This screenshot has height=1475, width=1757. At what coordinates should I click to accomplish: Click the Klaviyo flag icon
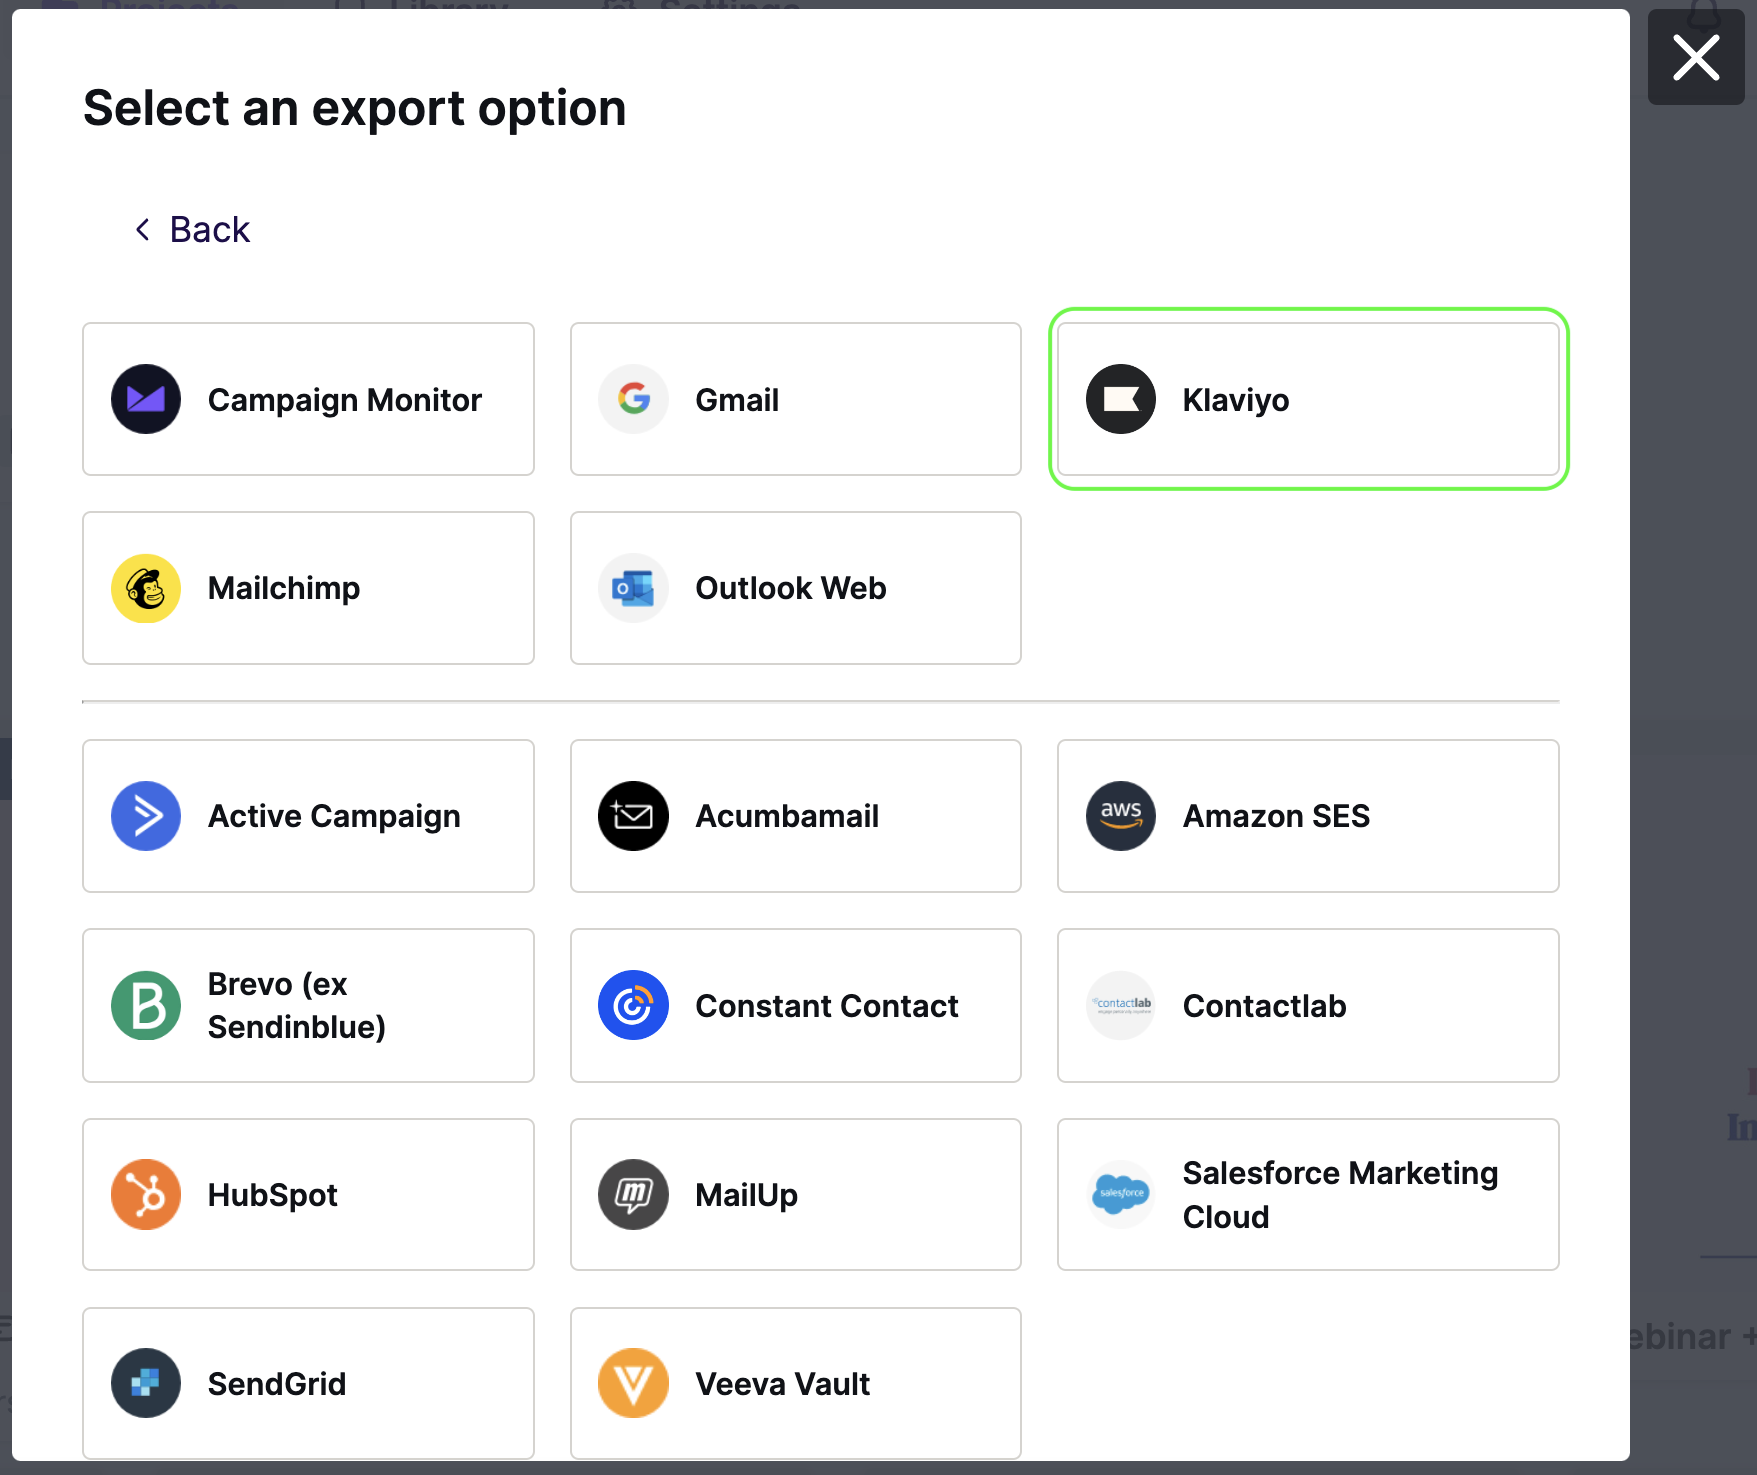tap(1121, 399)
